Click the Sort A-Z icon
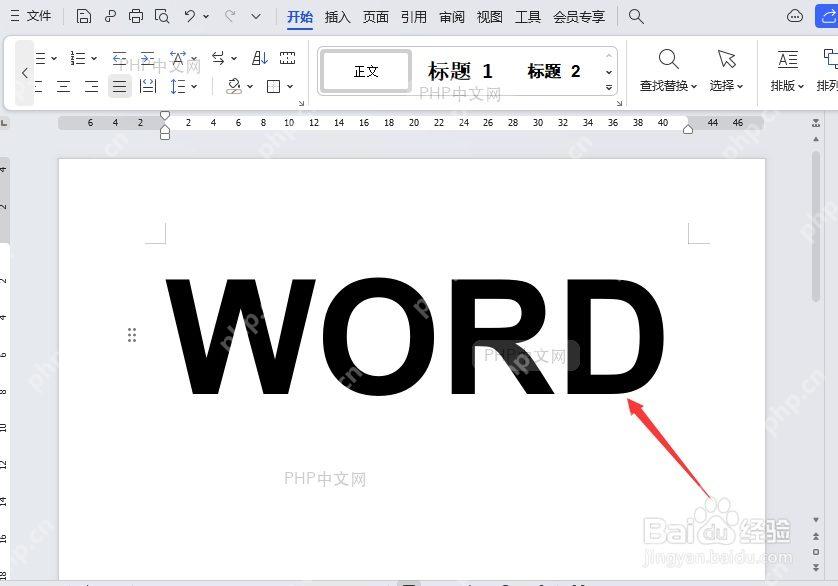Screen dimensions: 838x586 [x=260, y=58]
